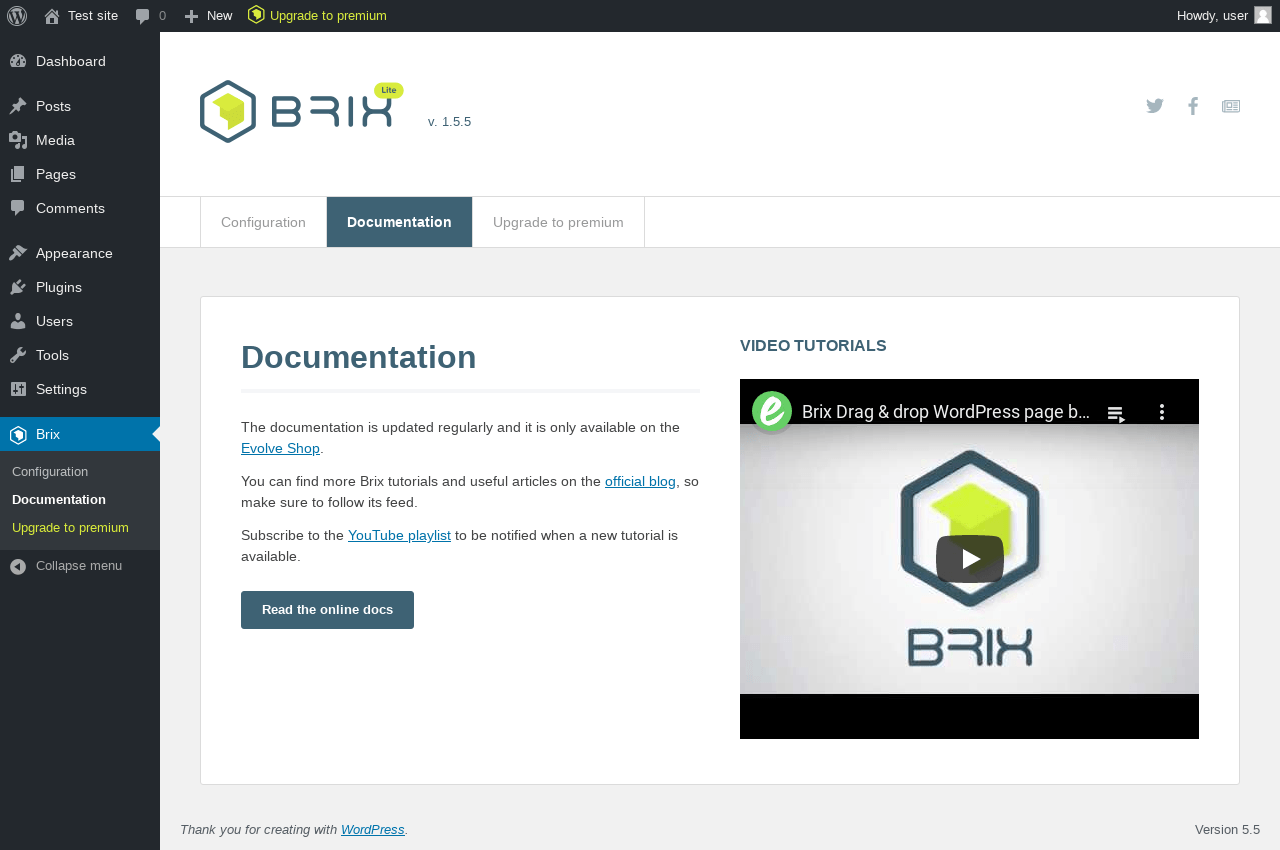Click the Version 5.5 footer text
This screenshot has height=850, width=1280.
click(1227, 829)
